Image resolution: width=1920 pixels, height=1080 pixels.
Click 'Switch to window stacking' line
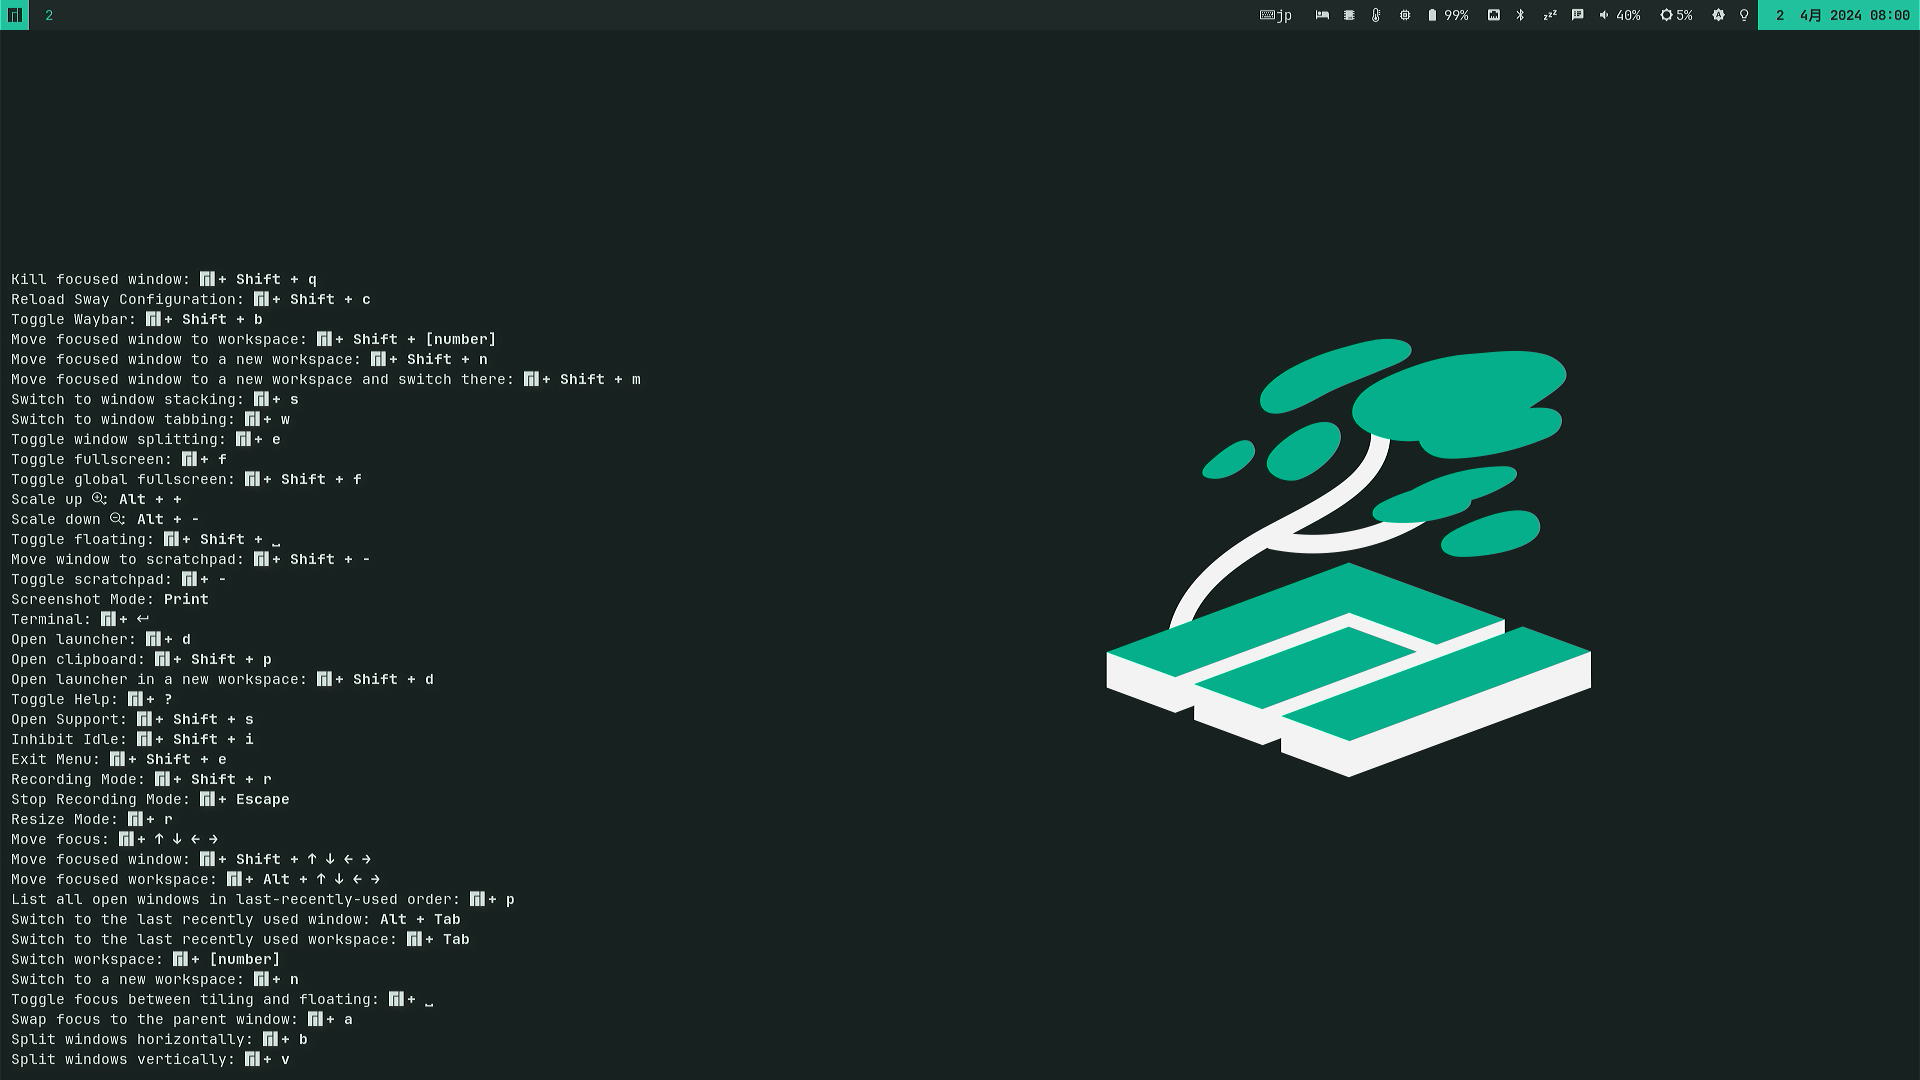click(155, 399)
